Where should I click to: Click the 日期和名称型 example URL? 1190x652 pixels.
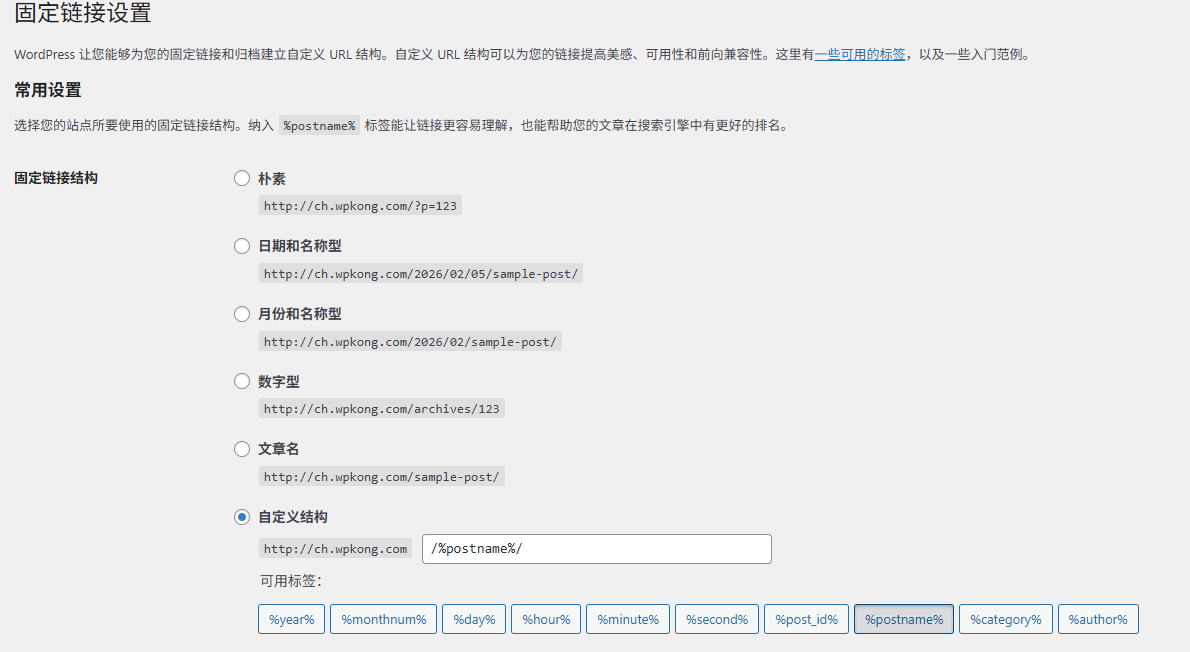(x=420, y=272)
